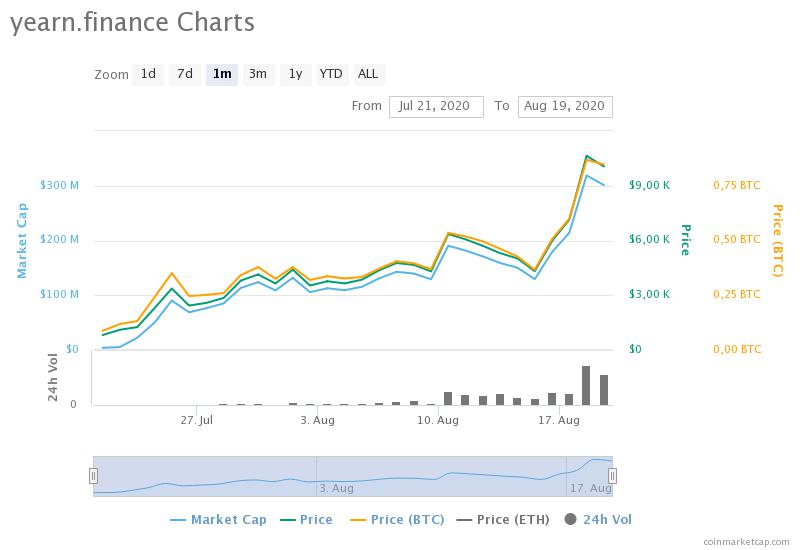This screenshot has width=800, height=550.
Task: Set zoom to 1y
Action: (x=295, y=74)
